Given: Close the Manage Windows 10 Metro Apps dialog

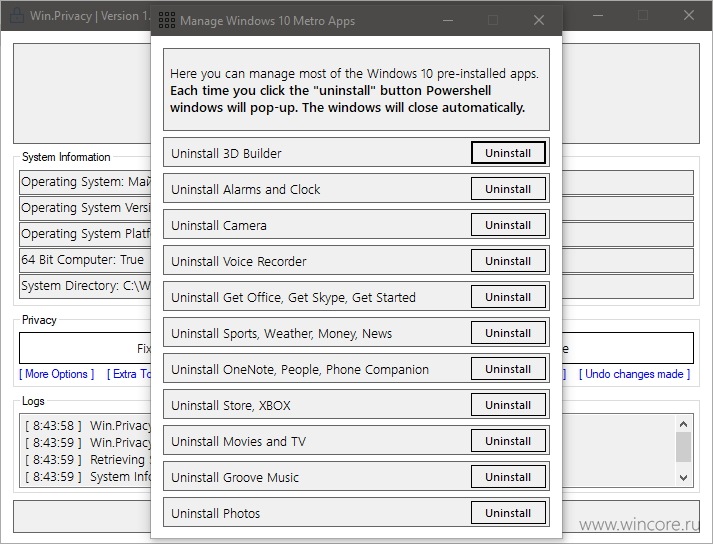Looking at the screenshot, I should (x=539, y=20).
